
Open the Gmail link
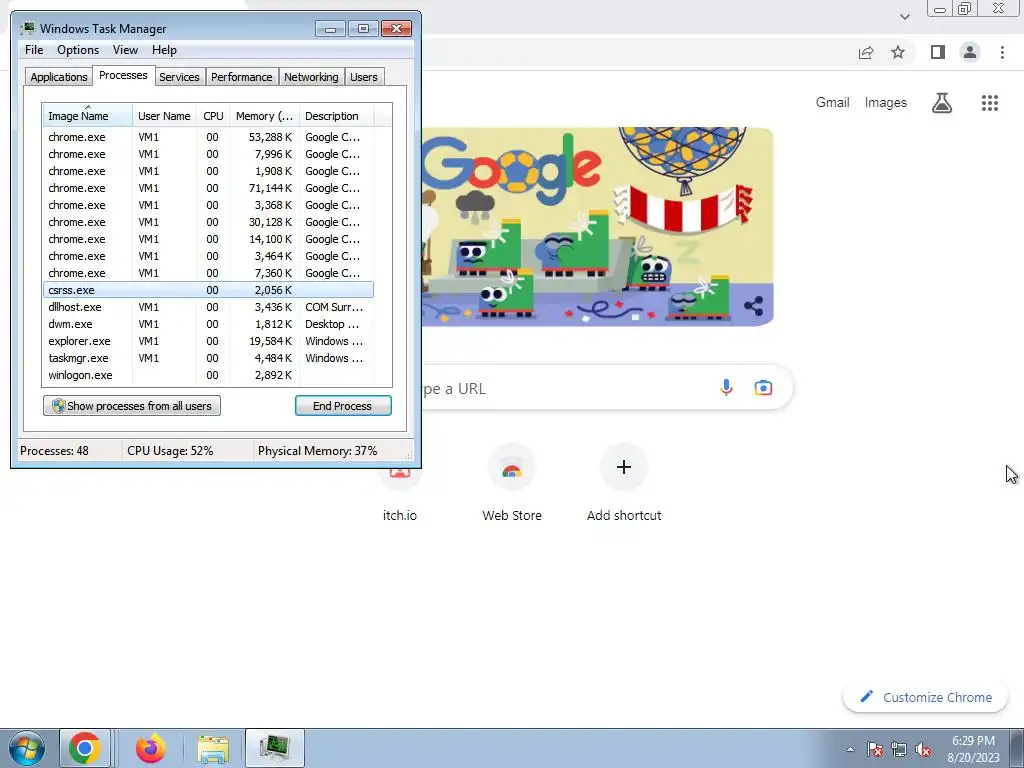pyautogui.click(x=832, y=103)
